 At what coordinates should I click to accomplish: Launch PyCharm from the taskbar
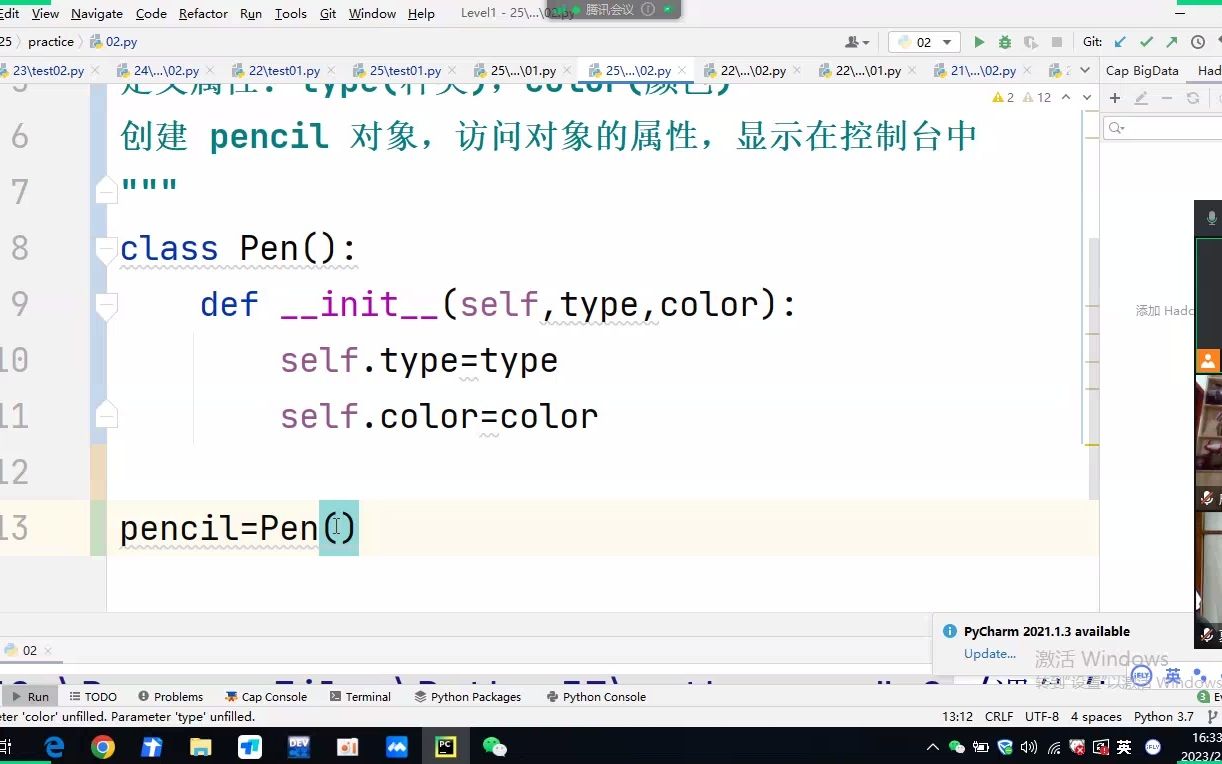444,746
